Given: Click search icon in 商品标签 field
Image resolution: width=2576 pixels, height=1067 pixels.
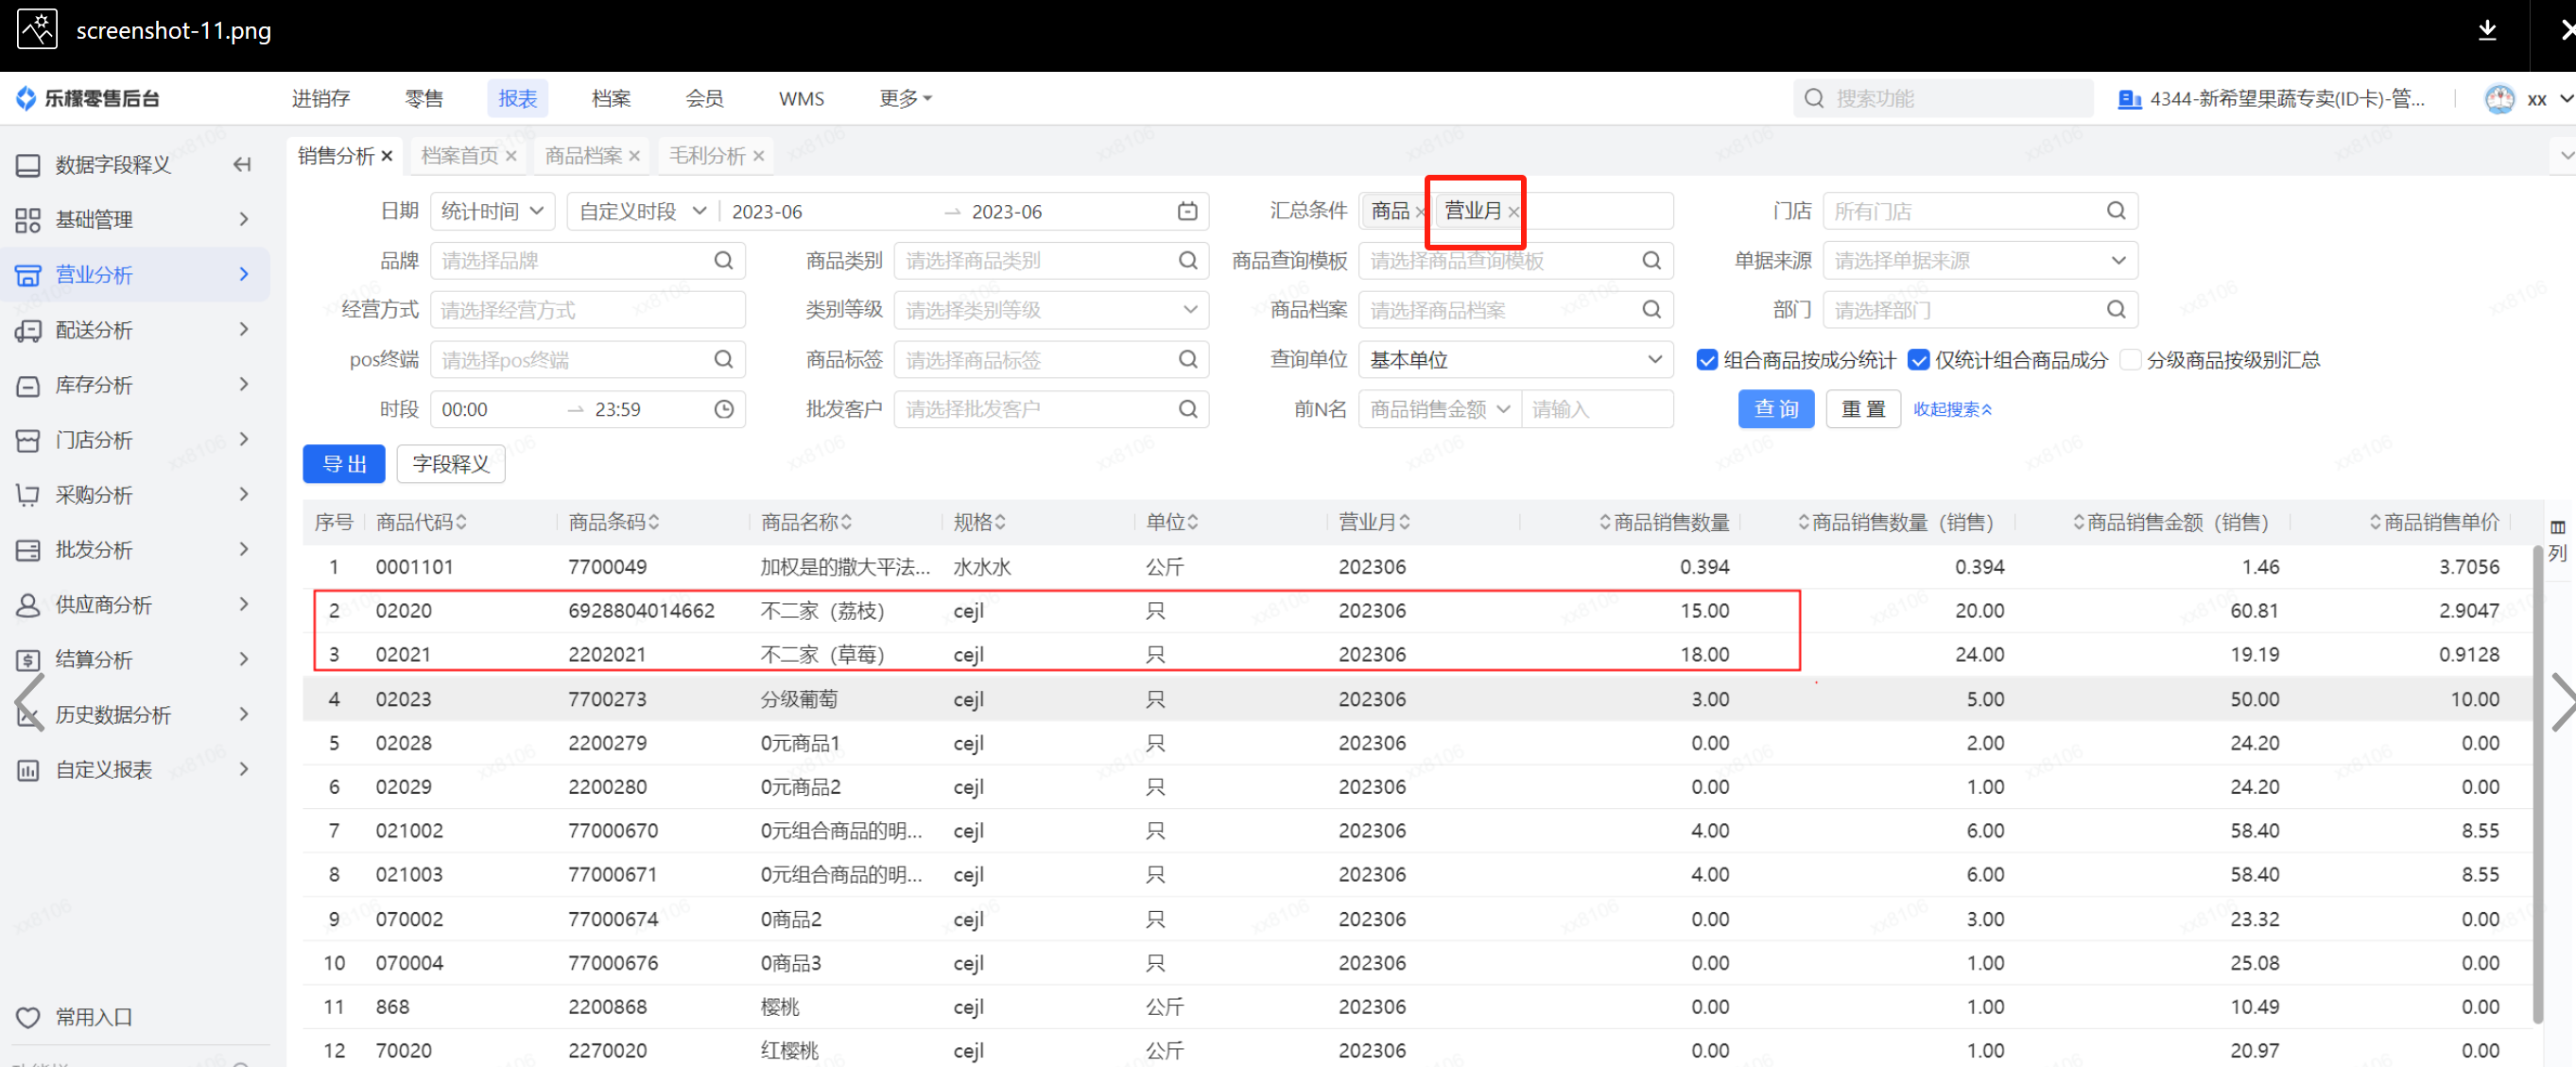Looking at the screenshot, I should point(1187,359).
